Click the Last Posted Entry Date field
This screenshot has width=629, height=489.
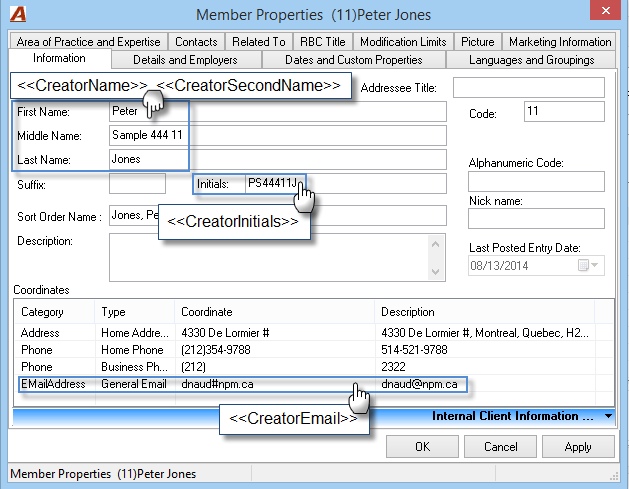tap(536, 265)
